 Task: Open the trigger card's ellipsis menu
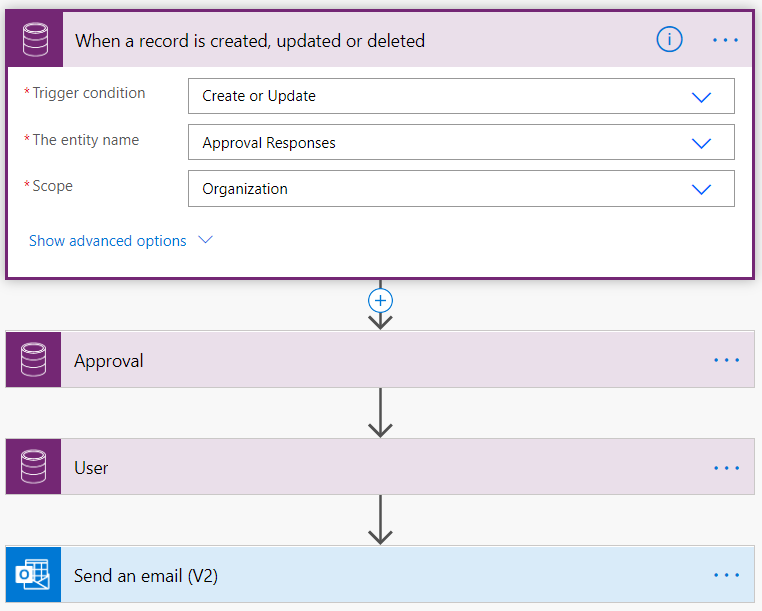tap(725, 40)
